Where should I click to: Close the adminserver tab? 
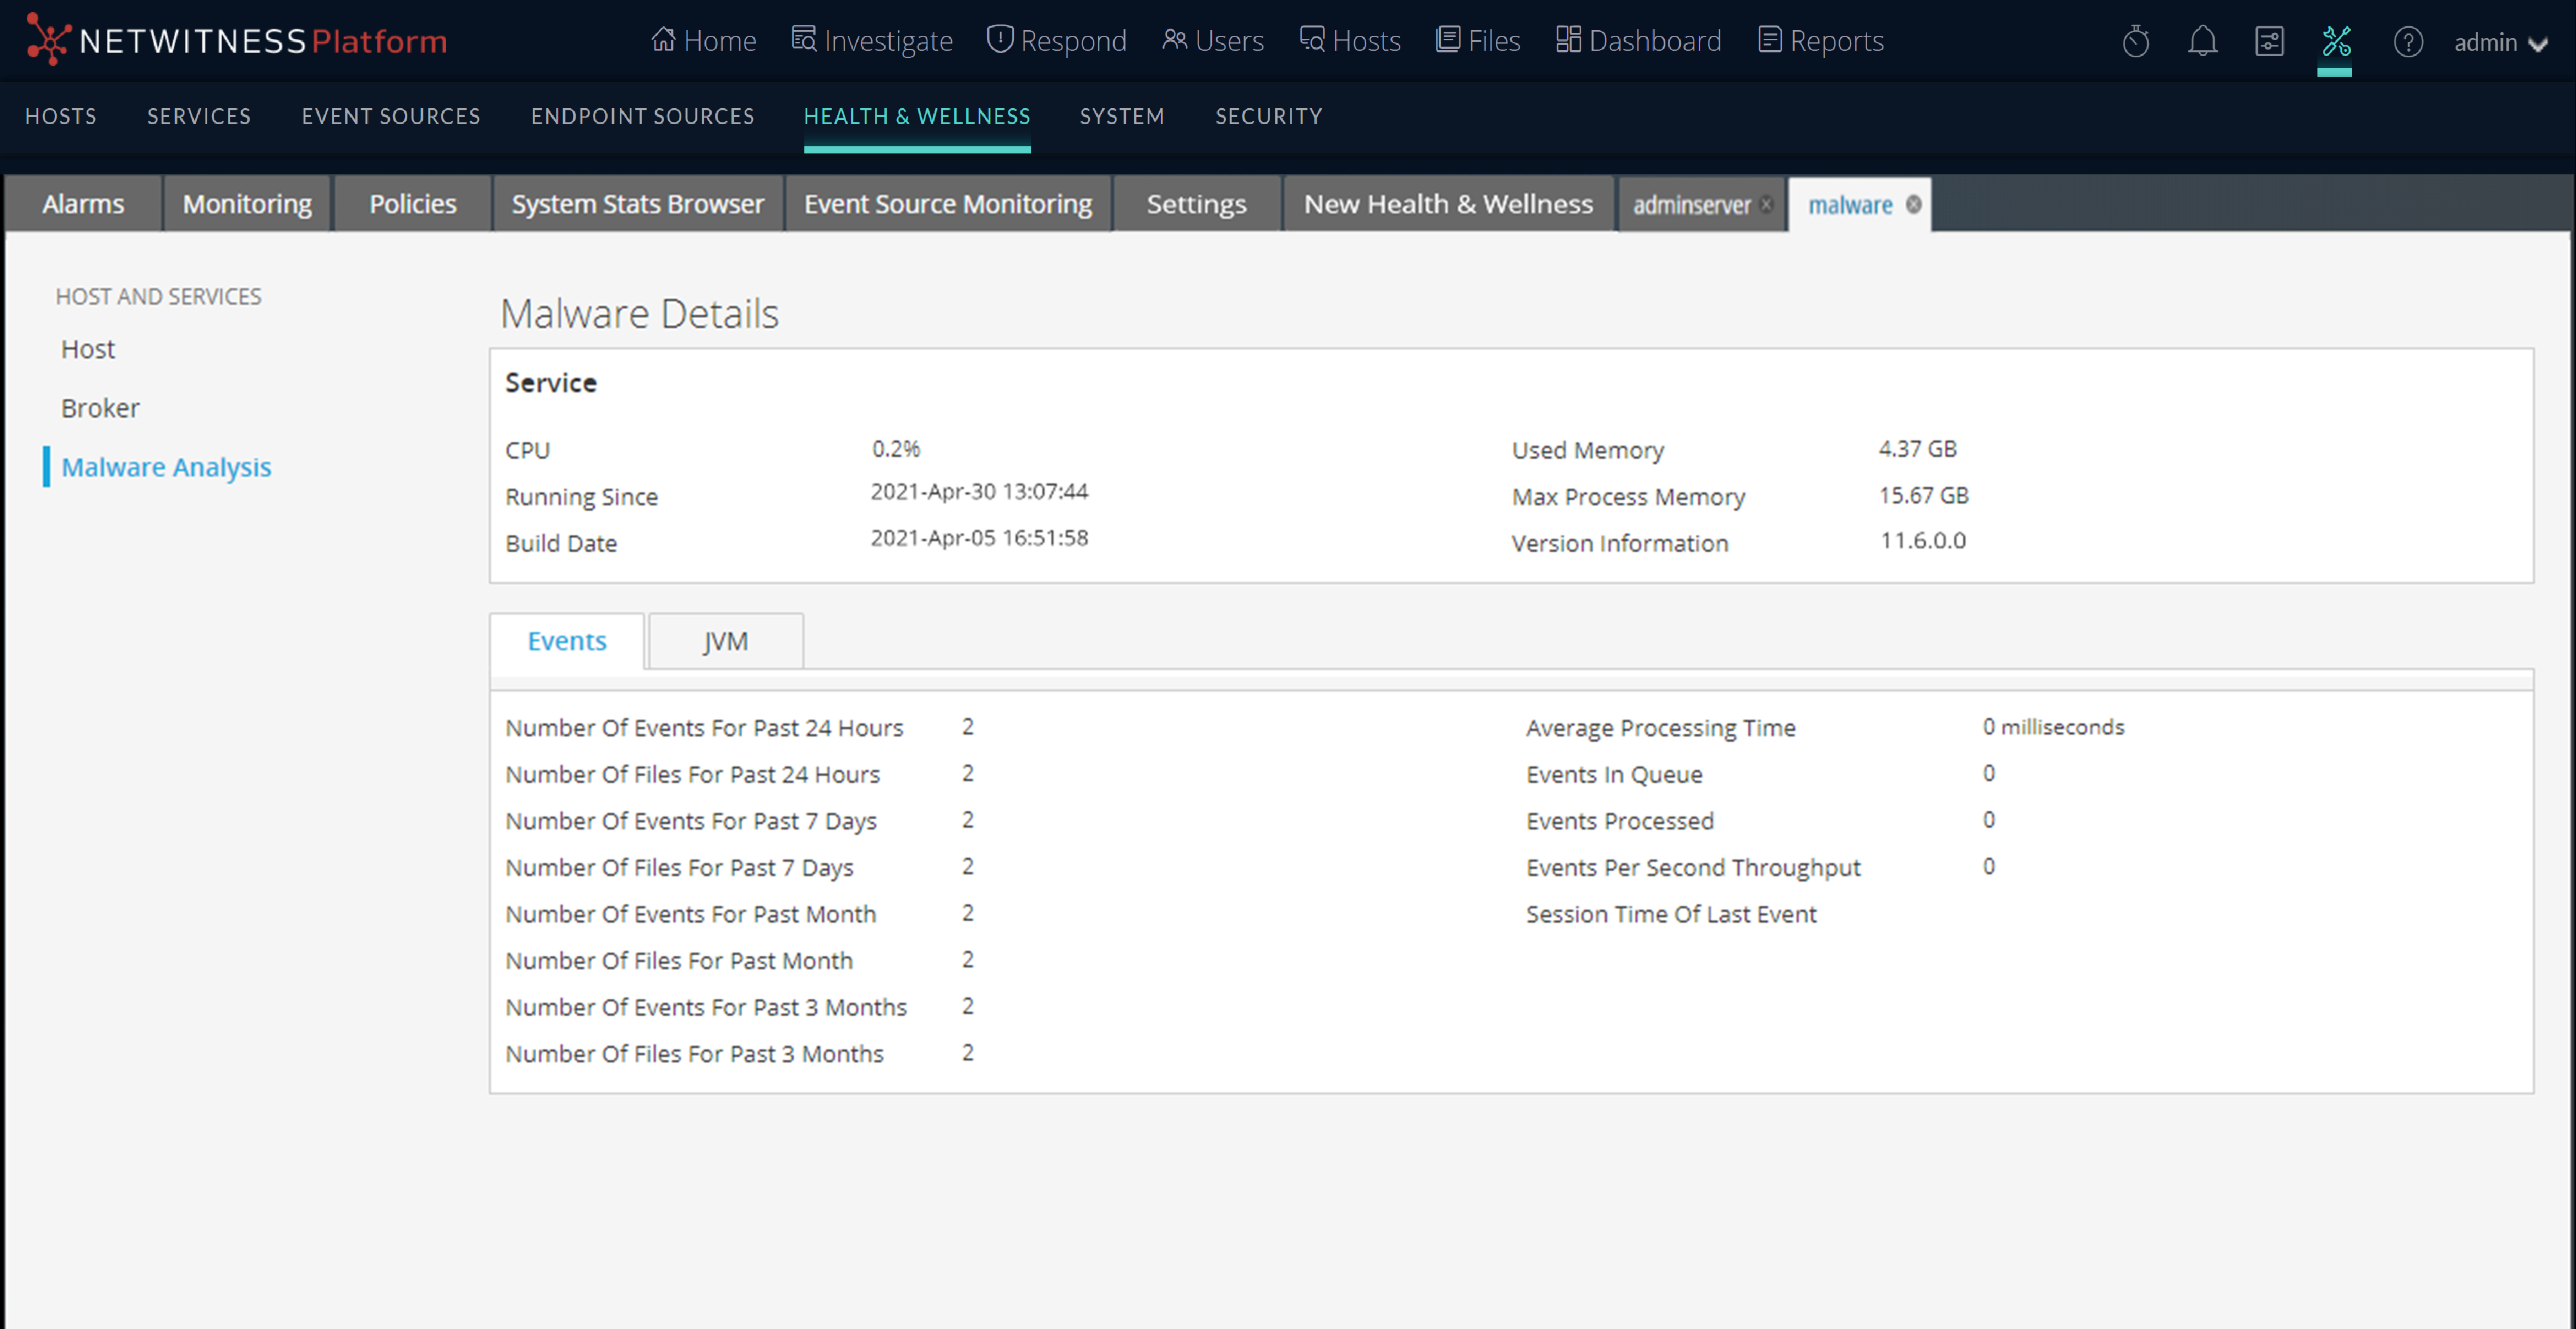[x=1767, y=204]
